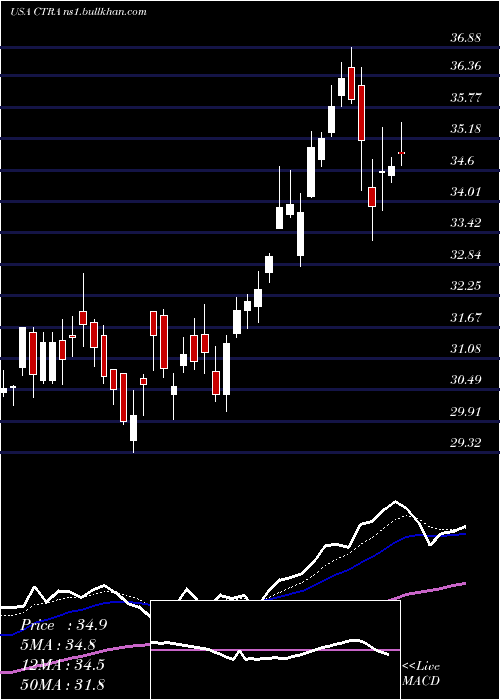500x700 pixels.
Task: Click the 34.01 price axis label
Action: click(x=466, y=192)
